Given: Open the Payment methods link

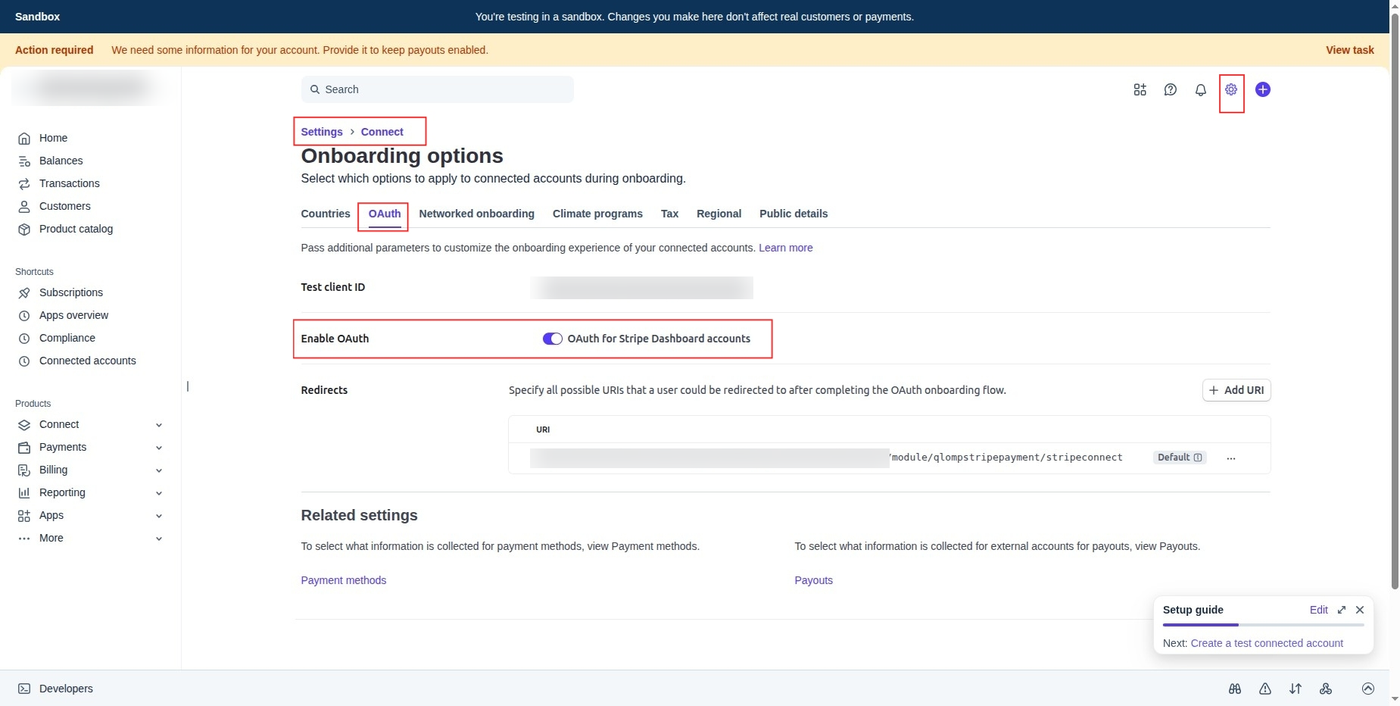Looking at the screenshot, I should 343,581.
